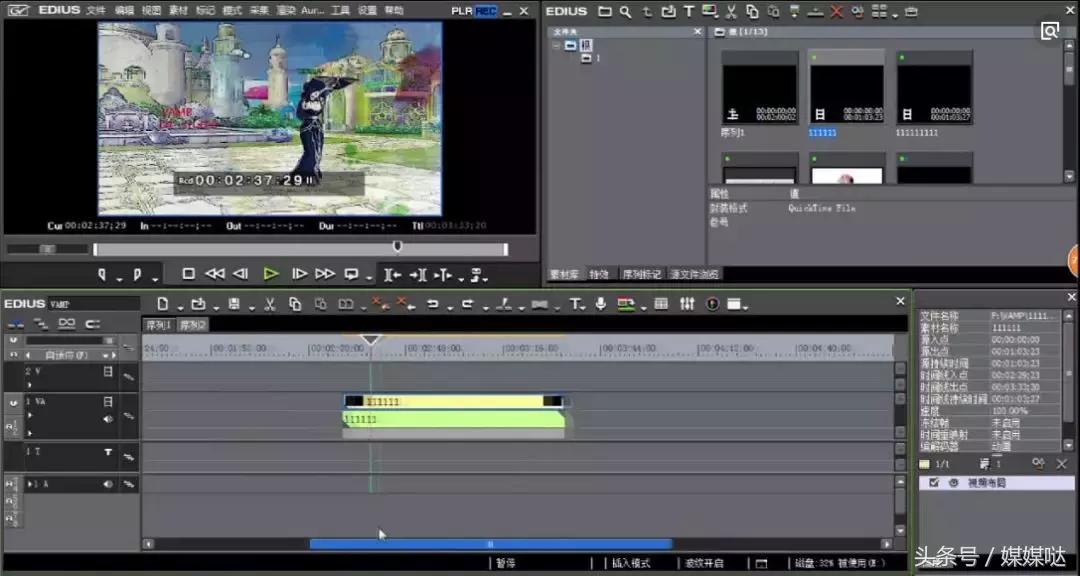This screenshot has height=576, width=1080.
Task: Switch to REC recorder mode
Action: pyautogui.click(x=486, y=10)
